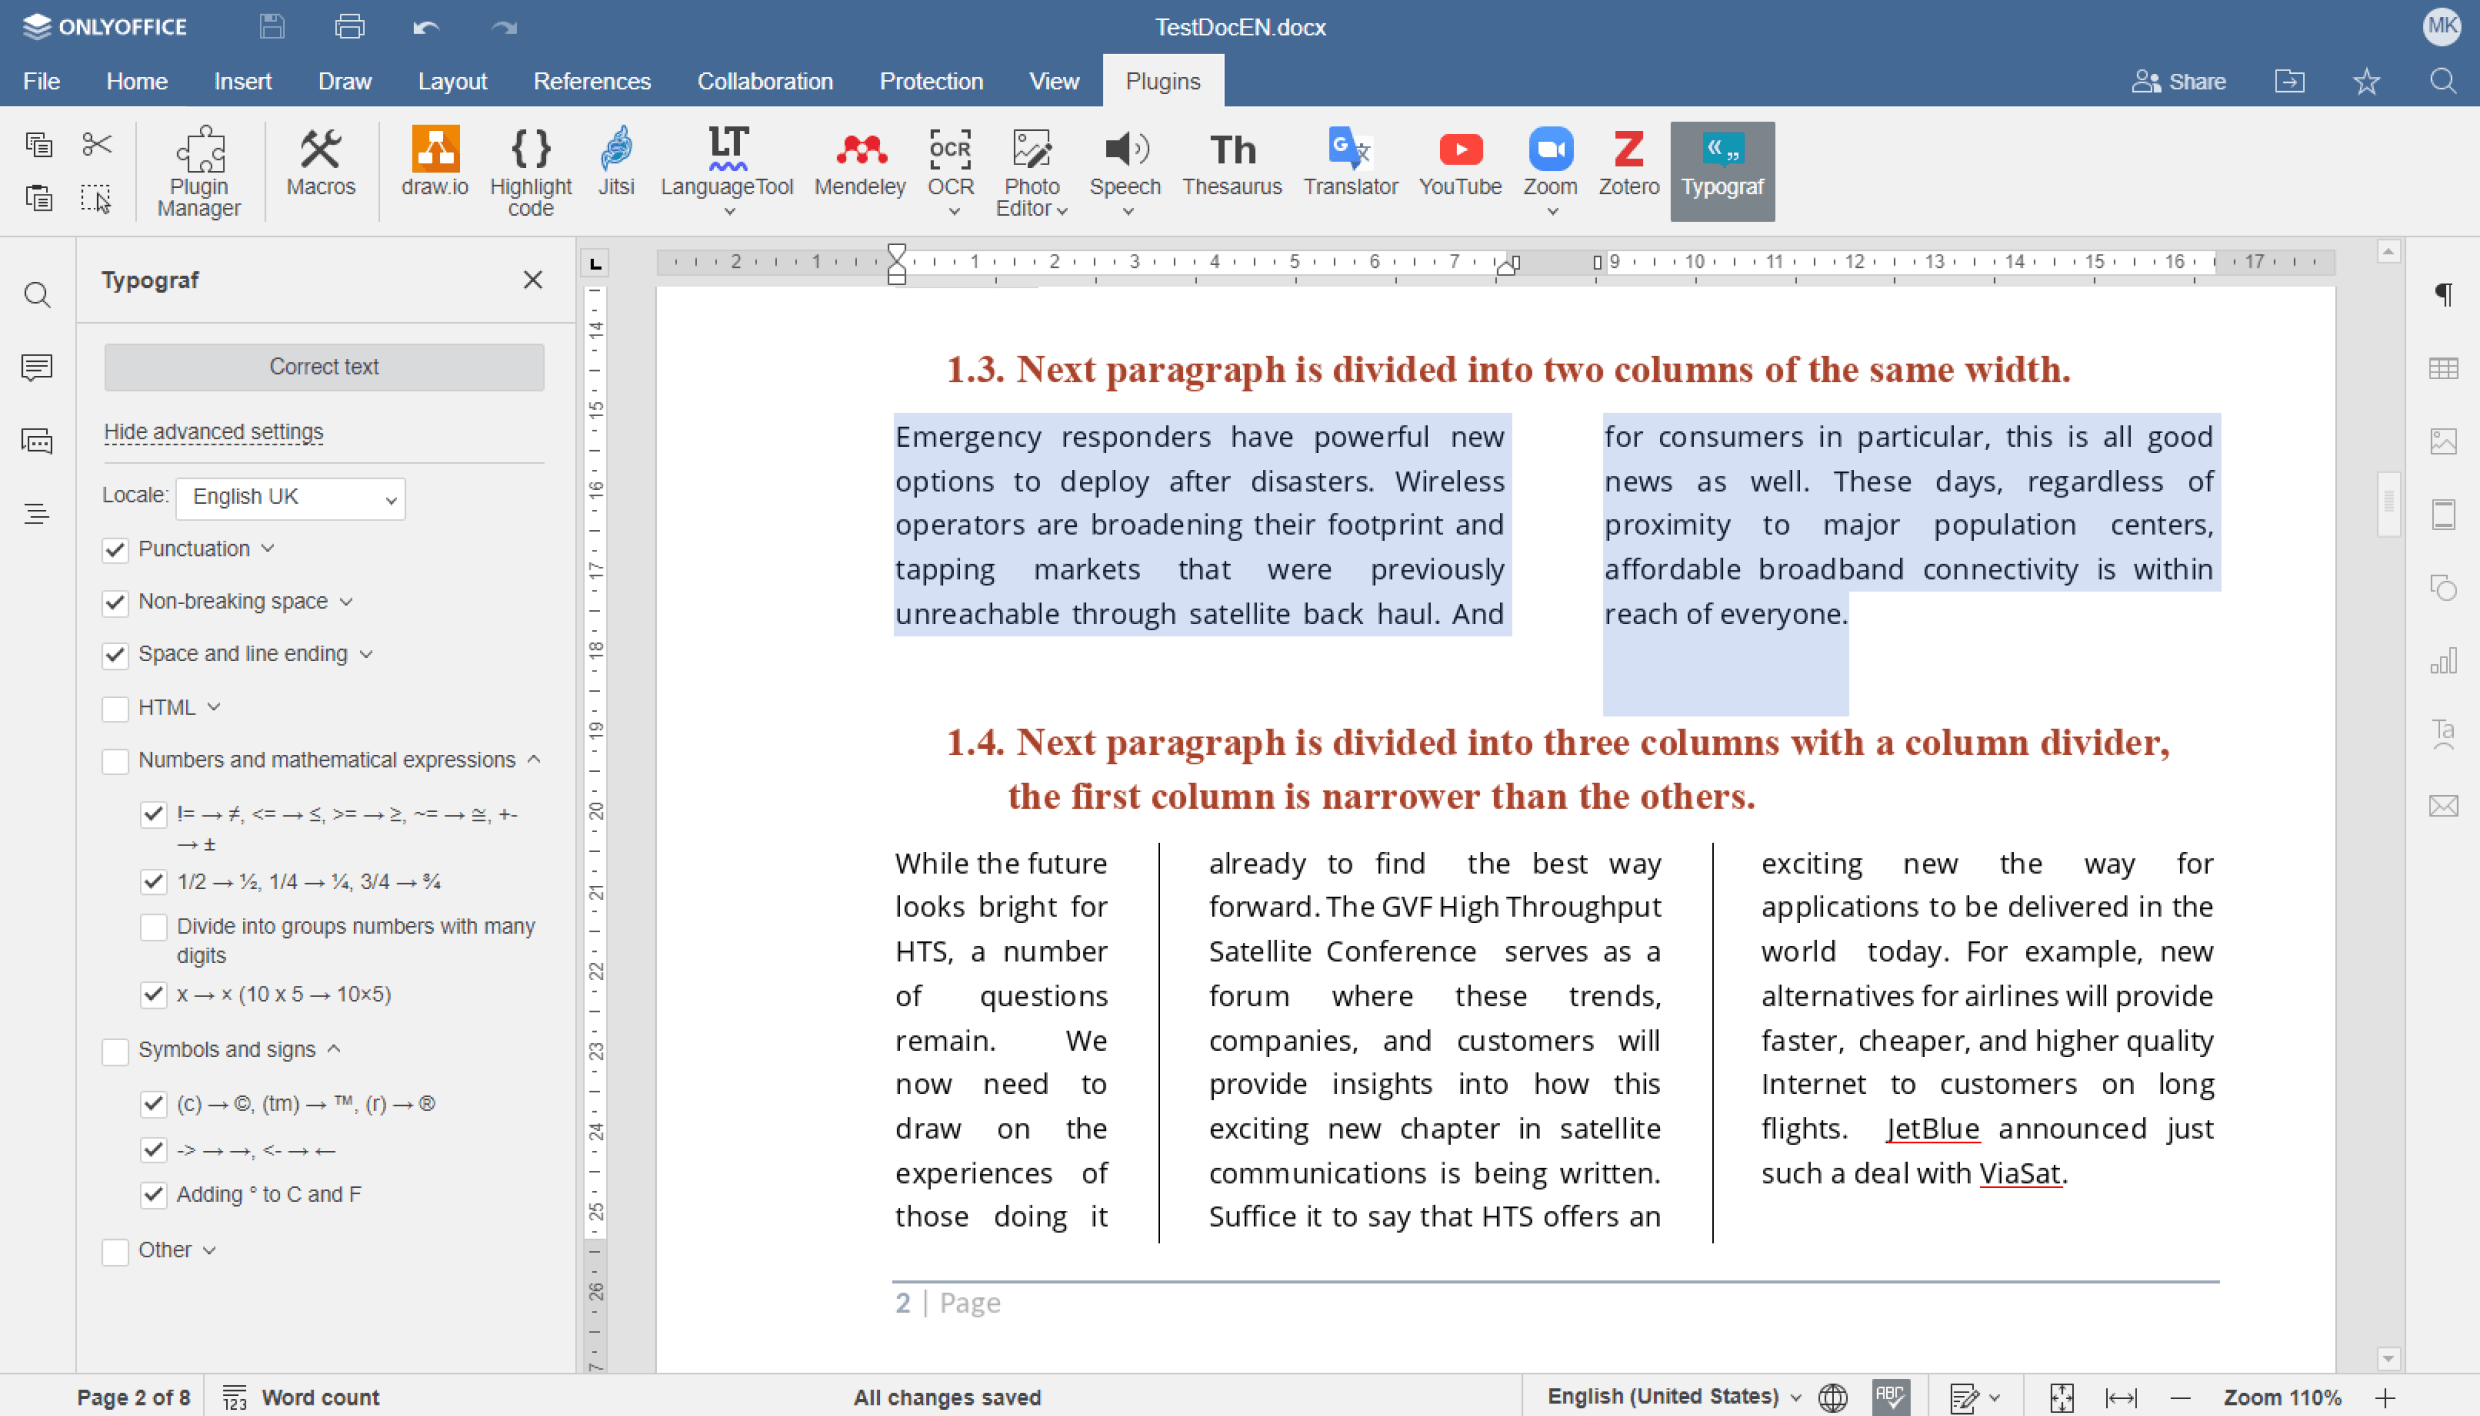Toggle the Typograf plugin button

pos(1722,171)
